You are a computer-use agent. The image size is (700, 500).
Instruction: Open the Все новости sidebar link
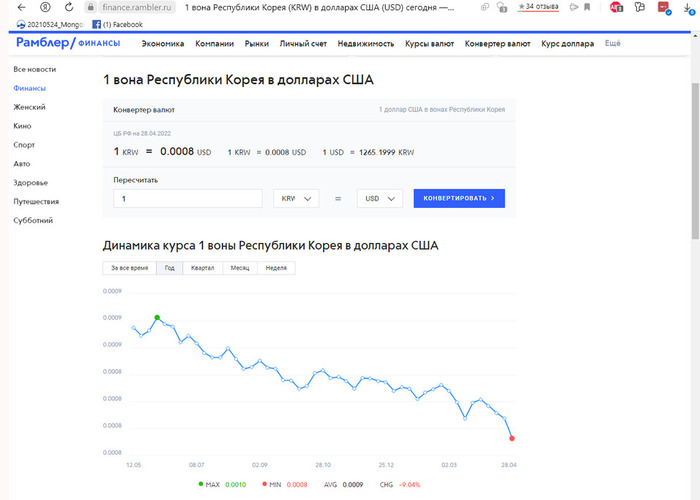(34, 70)
